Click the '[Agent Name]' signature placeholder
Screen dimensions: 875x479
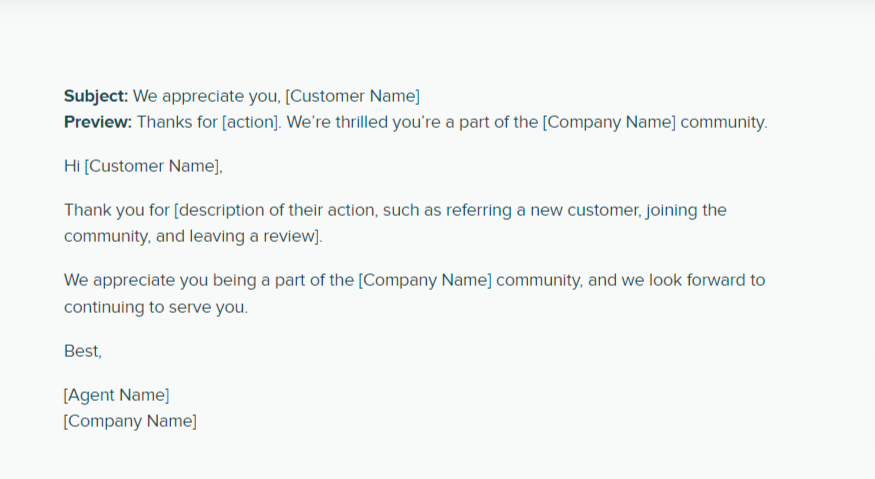(x=116, y=395)
